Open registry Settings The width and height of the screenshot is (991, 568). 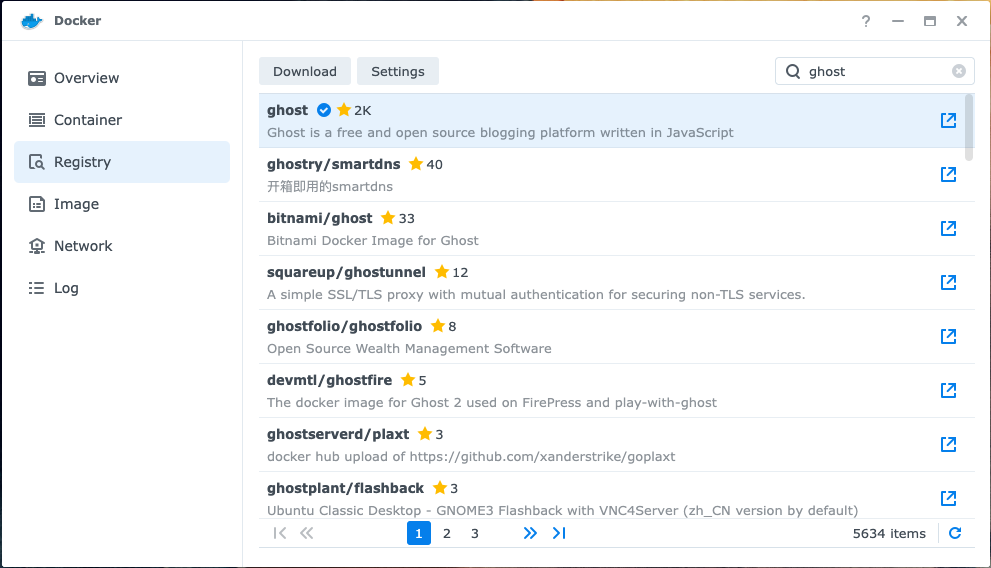[398, 71]
